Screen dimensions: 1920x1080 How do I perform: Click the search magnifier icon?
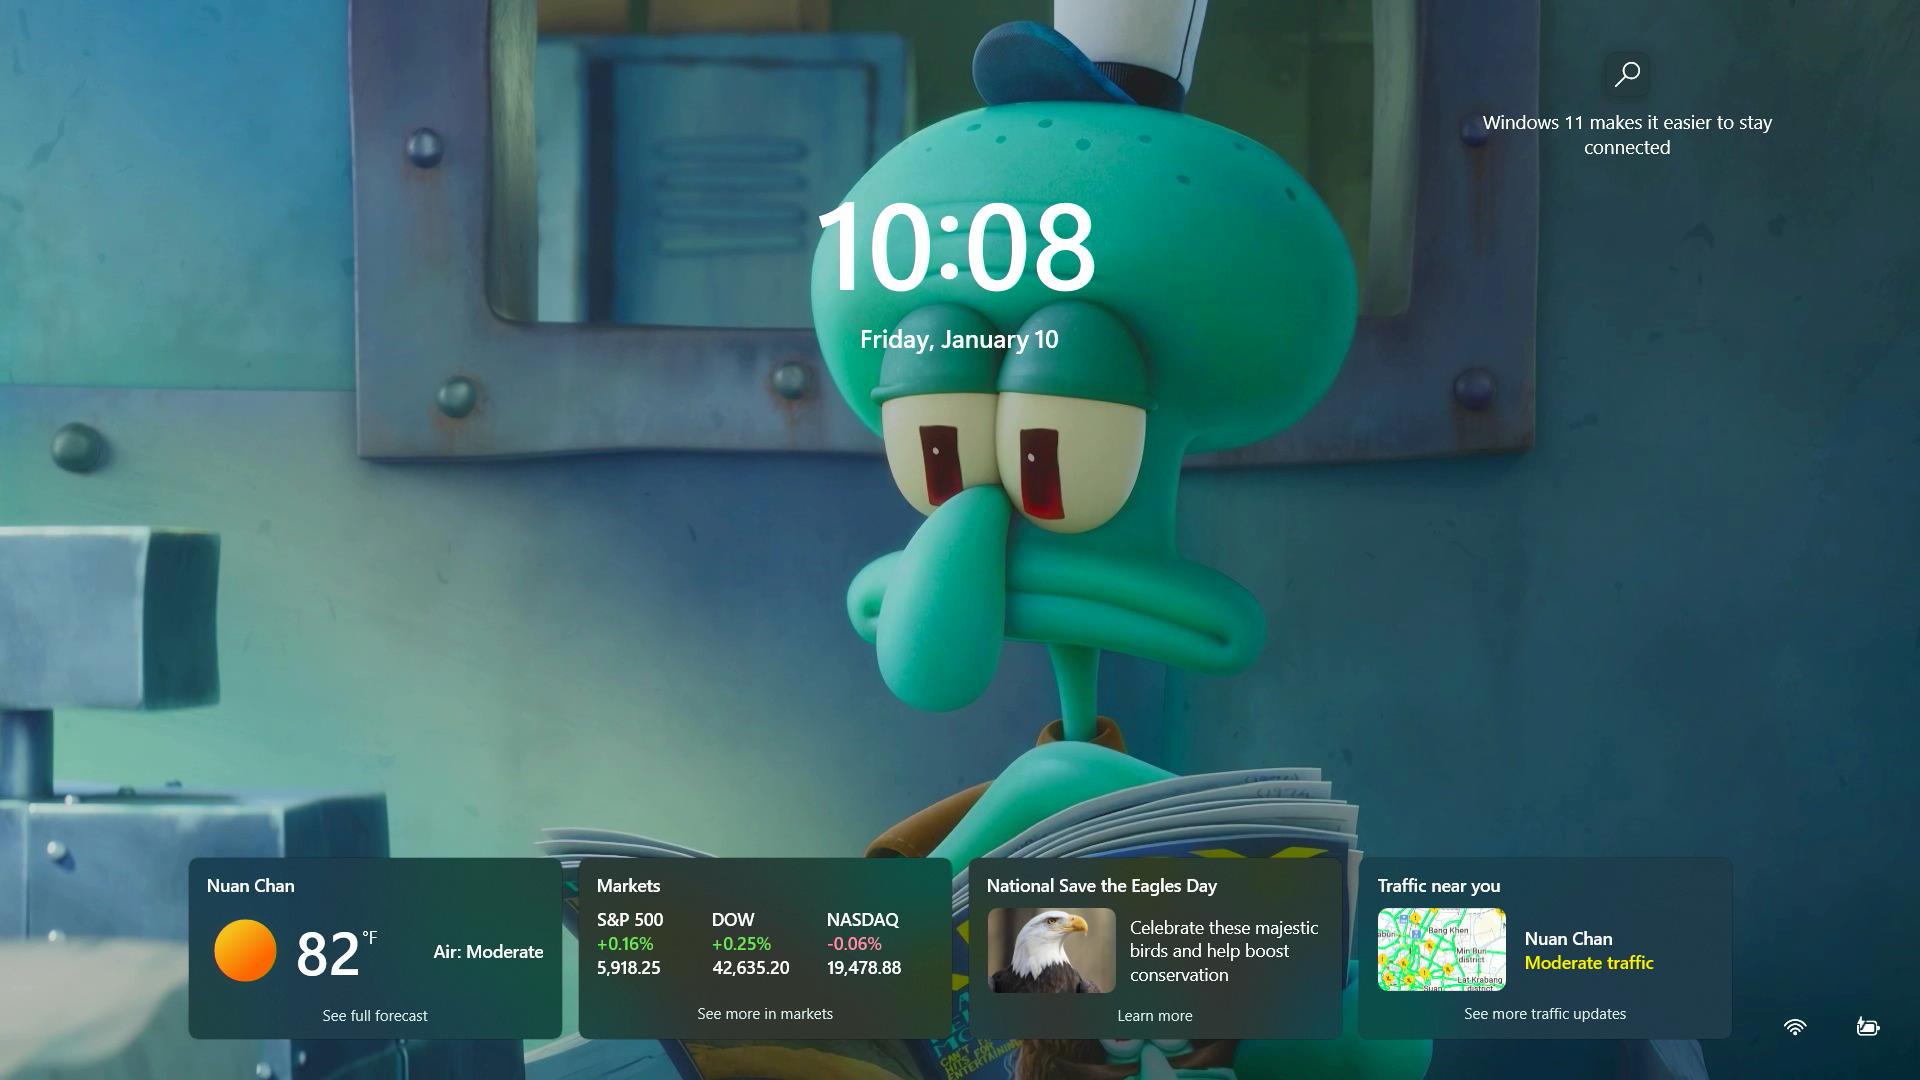coord(1627,74)
